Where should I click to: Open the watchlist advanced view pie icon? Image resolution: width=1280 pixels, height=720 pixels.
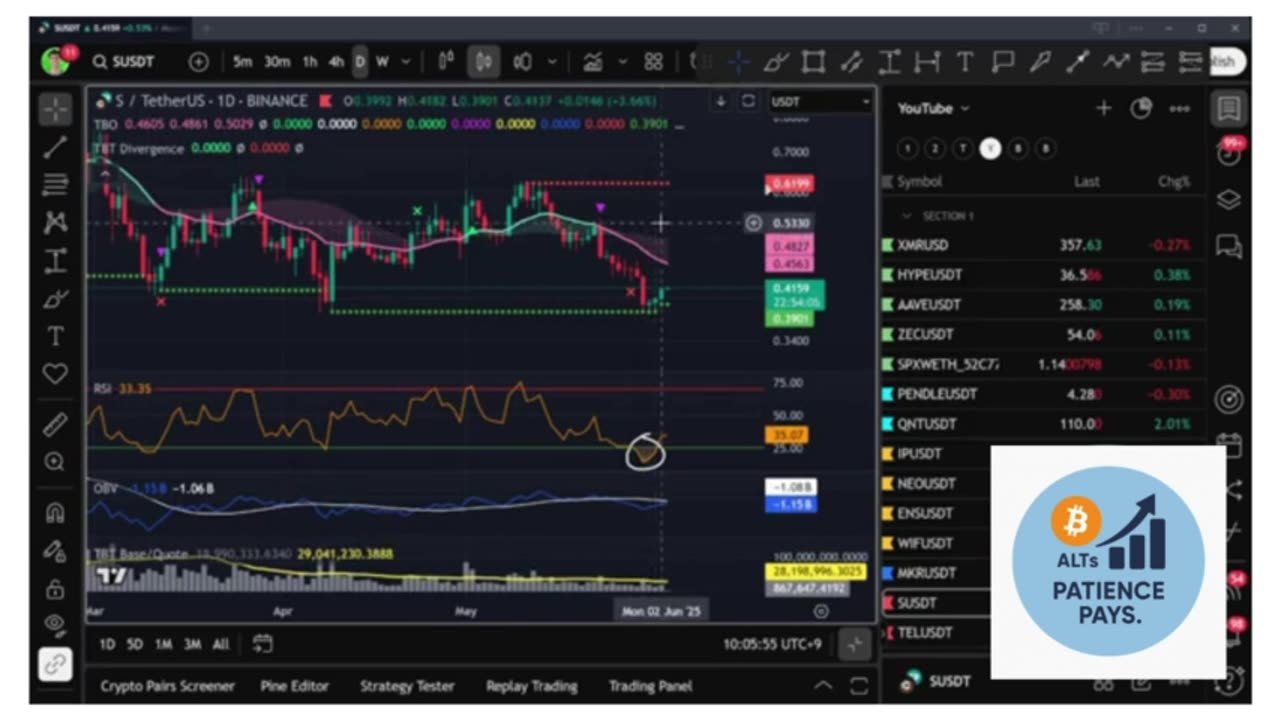(x=1141, y=108)
